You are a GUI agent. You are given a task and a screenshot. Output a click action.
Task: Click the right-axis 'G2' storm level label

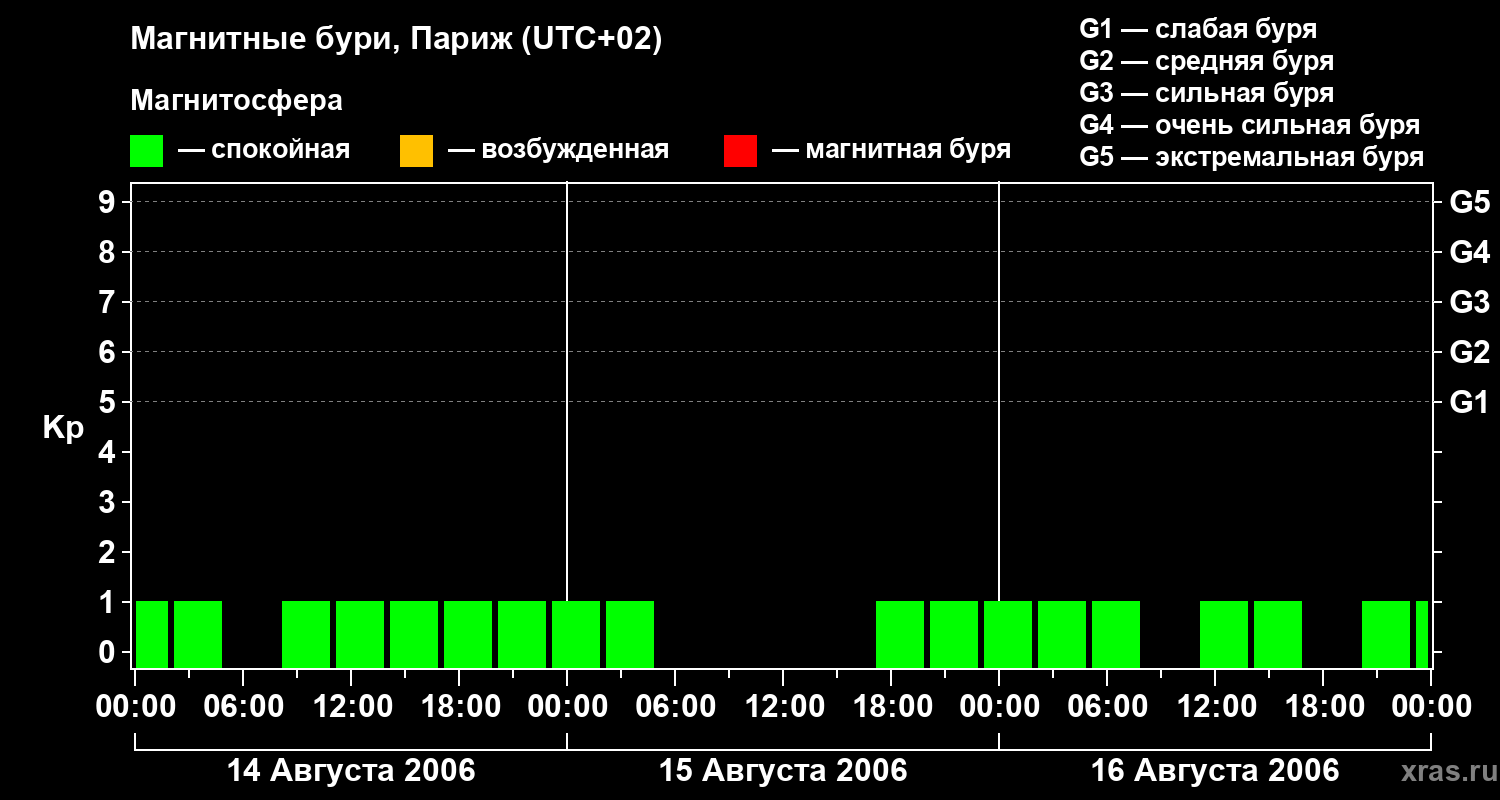click(x=1470, y=352)
